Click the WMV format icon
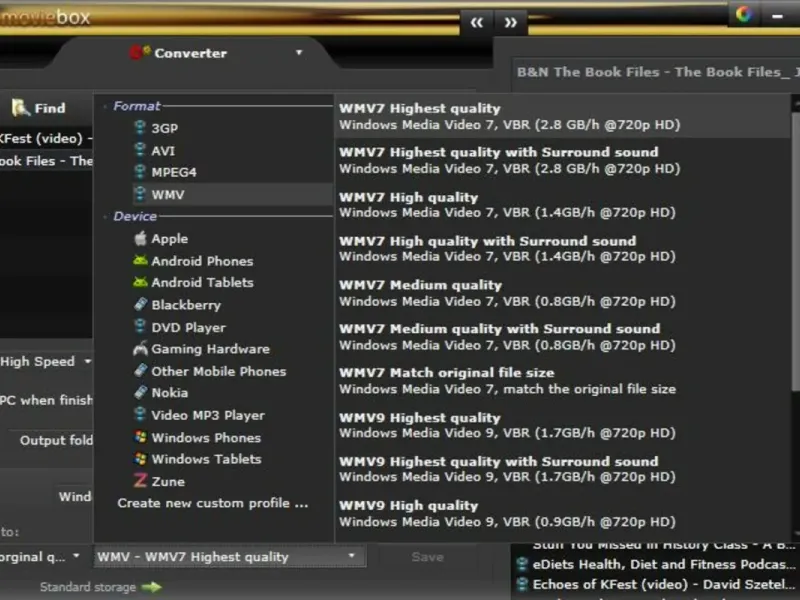 (140, 194)
